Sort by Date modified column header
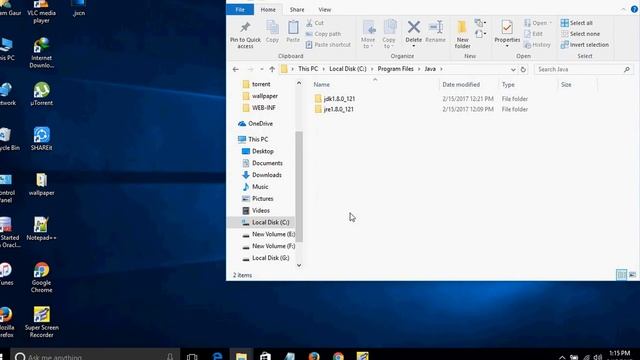The height and width of the screenshot is (360, 640). pos(461,84)
